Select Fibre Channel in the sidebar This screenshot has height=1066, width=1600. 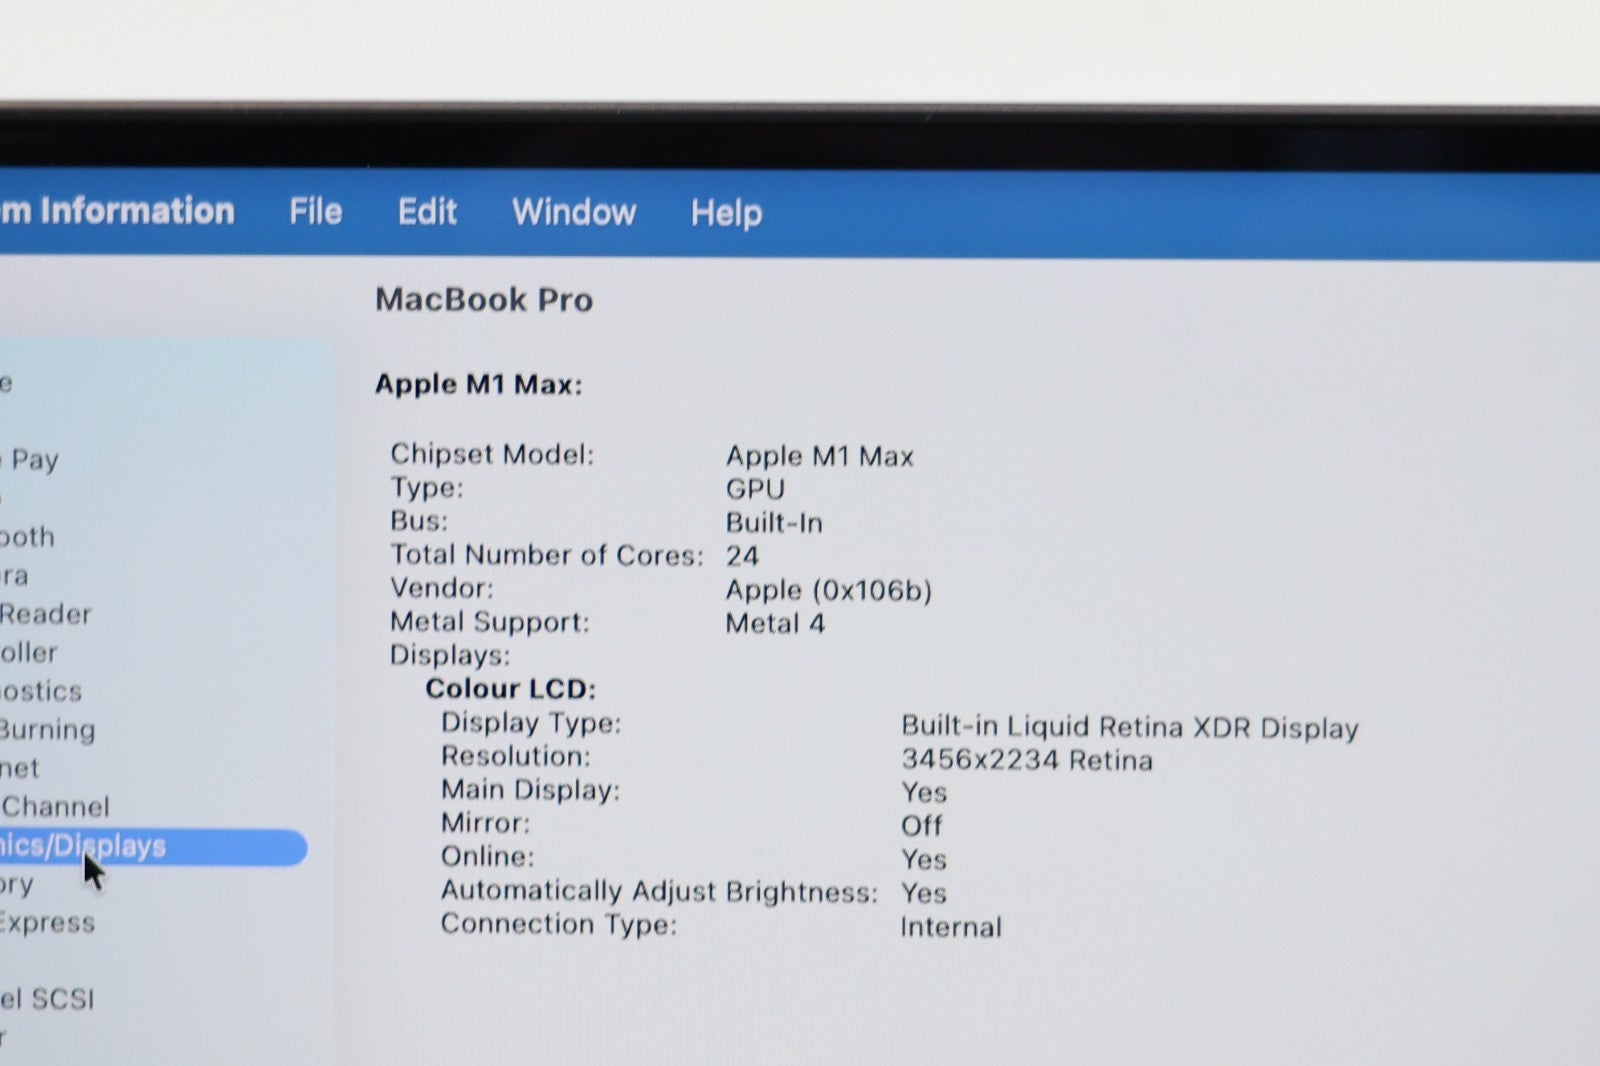(55, 807)
